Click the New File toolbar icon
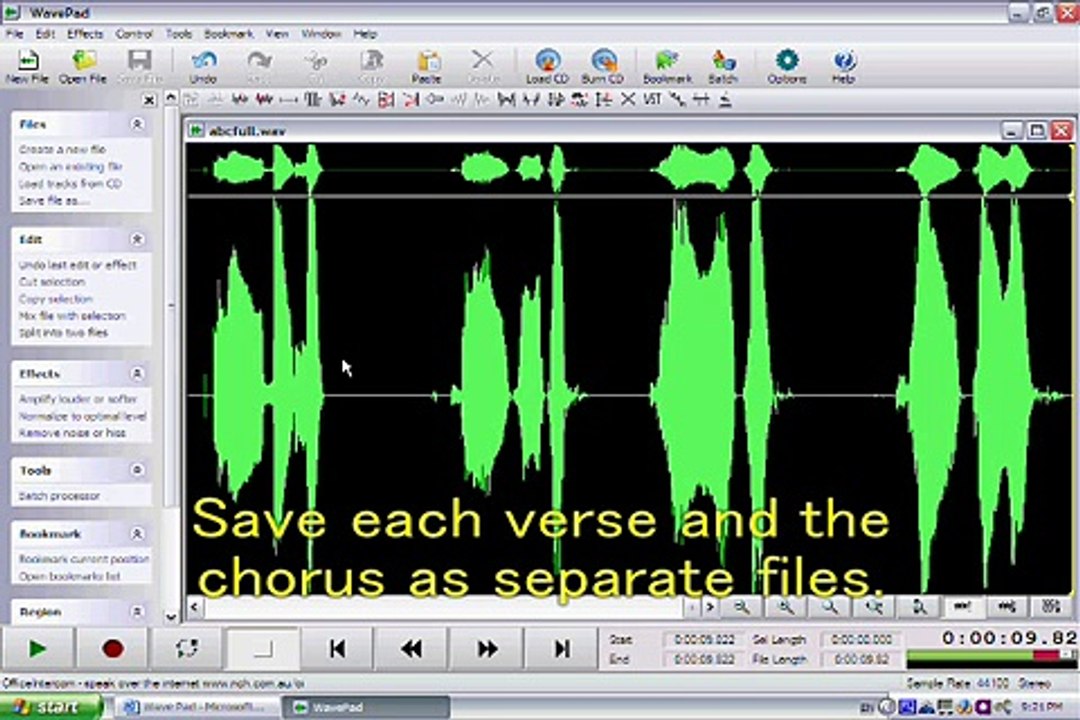This screenshot has width=1080, height=720. 27,67
